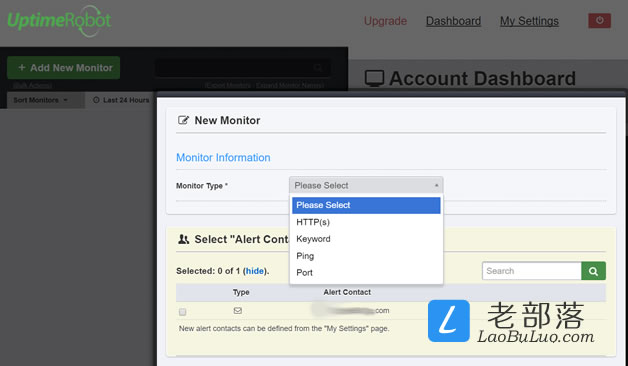Focus the alert contacts Search field
628x366 pixels.
pyautogui.click(x=532, y=271)
